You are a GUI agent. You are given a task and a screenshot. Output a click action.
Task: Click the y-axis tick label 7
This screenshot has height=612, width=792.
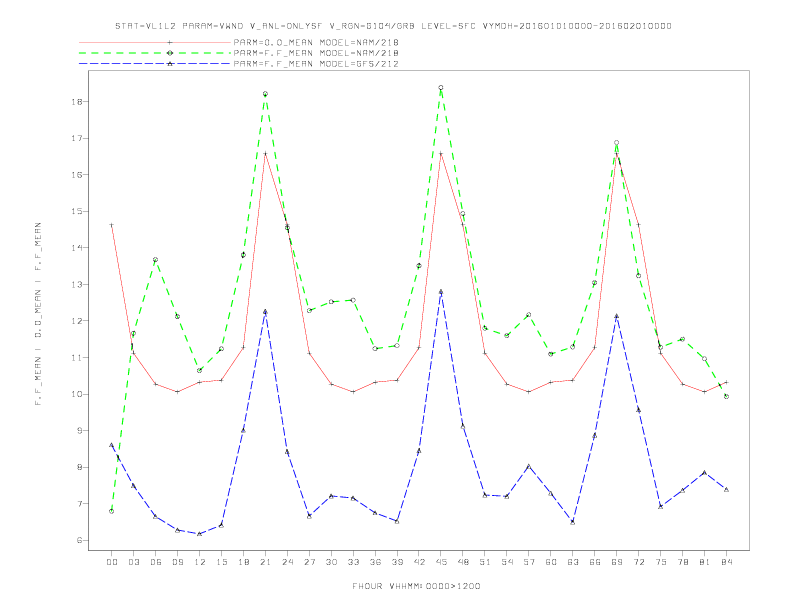(79, 504)
